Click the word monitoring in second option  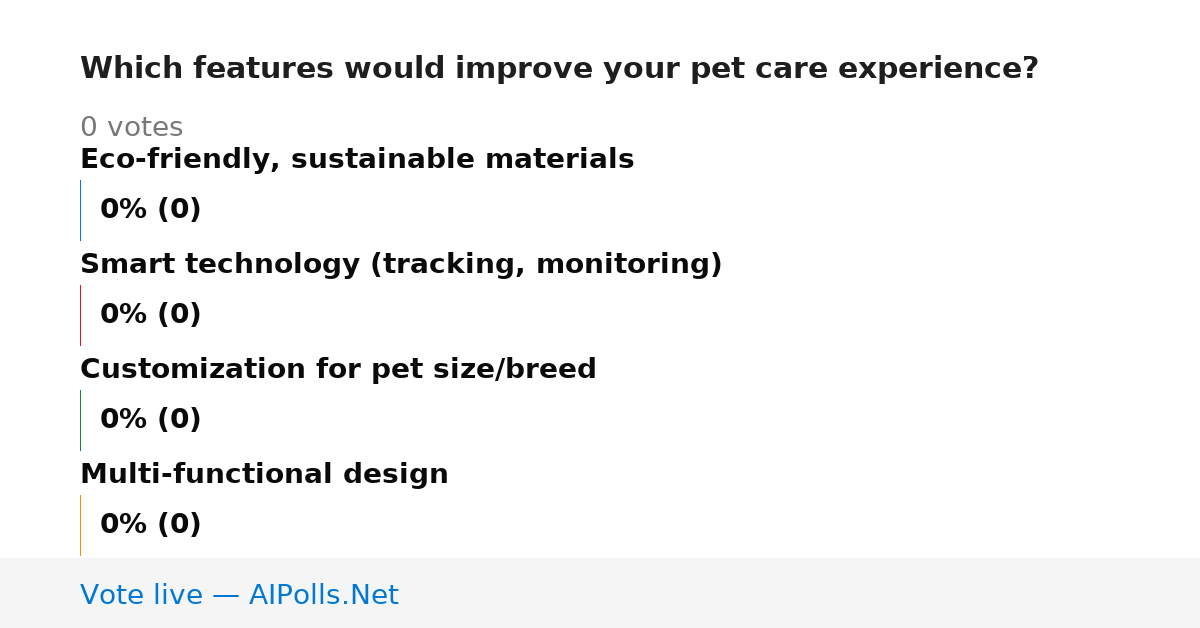624,265
